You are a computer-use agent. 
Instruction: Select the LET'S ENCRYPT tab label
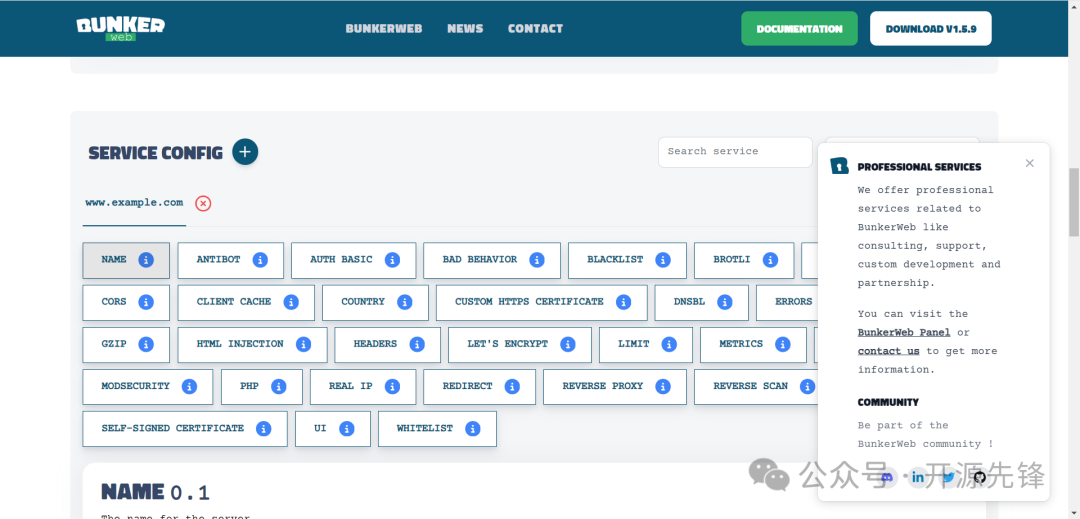coord(508,344)
